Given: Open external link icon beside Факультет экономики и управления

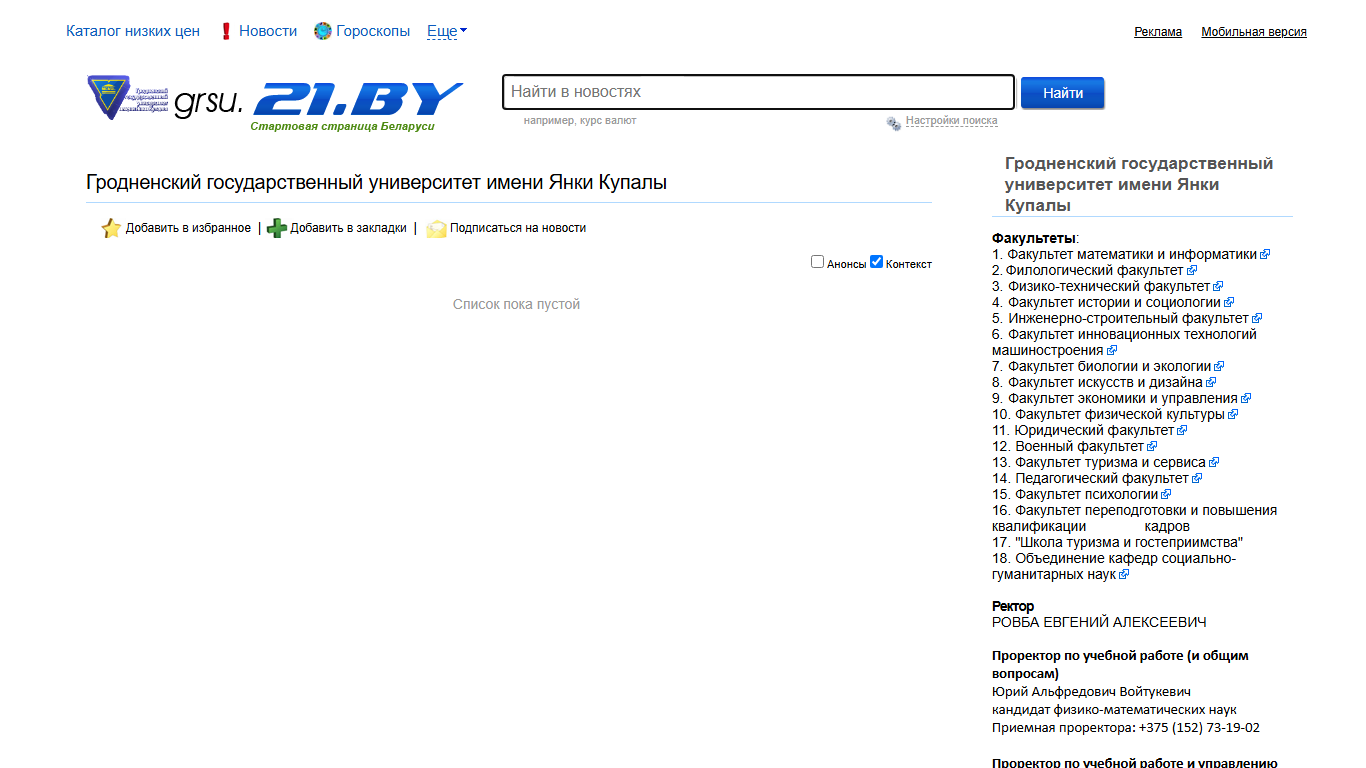Looking at the screenshot, I should [1246, 399].
